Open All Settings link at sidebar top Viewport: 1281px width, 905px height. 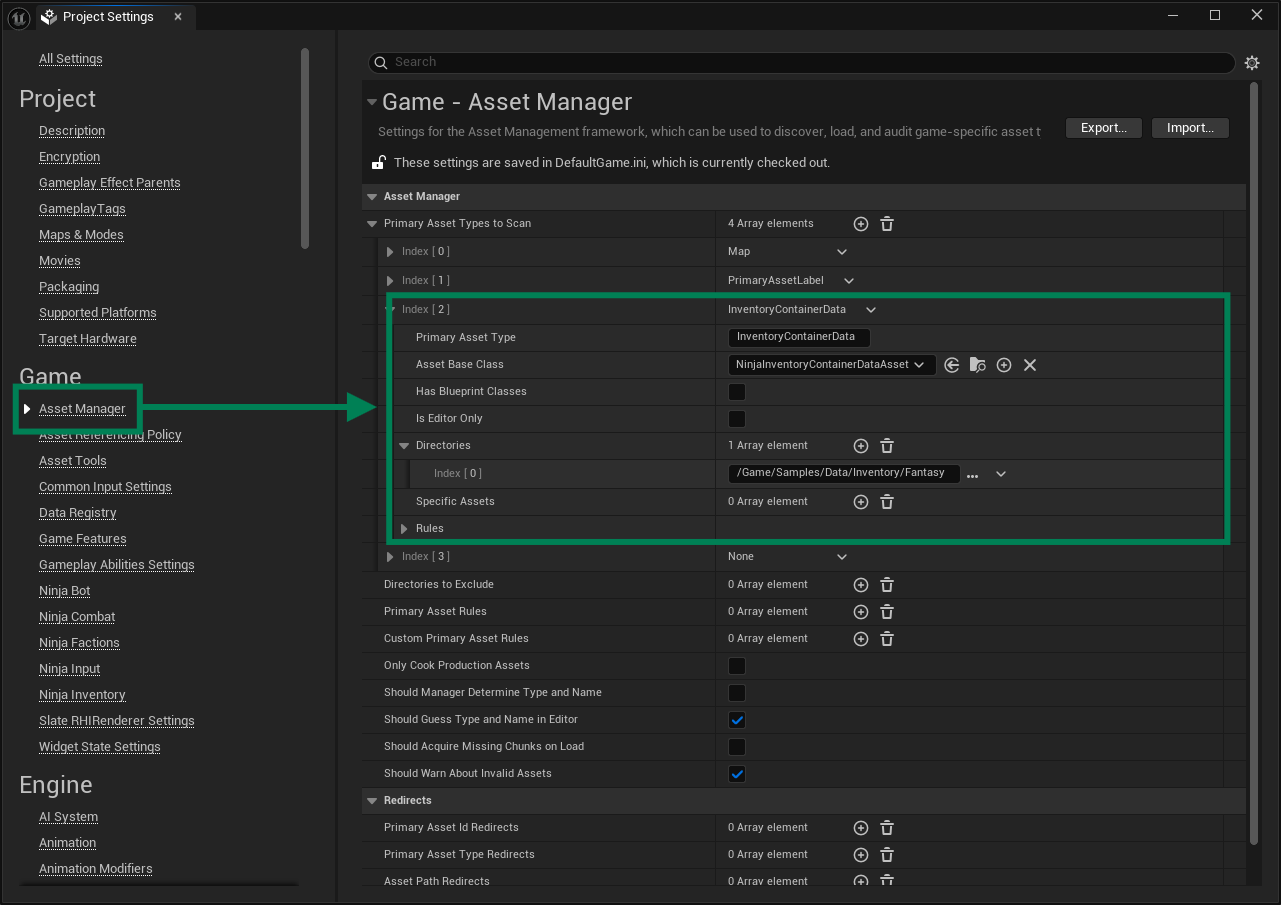(70, 58)
